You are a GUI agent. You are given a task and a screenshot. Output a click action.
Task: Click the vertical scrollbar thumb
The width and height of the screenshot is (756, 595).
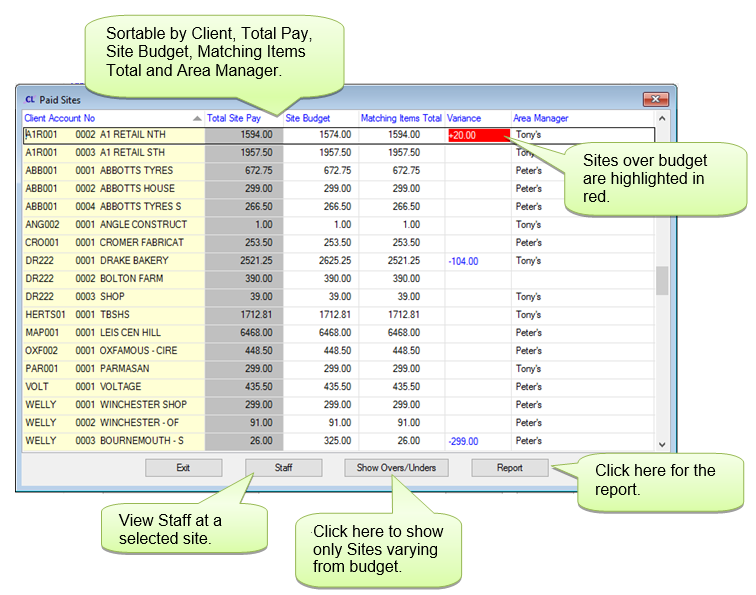point(661,281)
